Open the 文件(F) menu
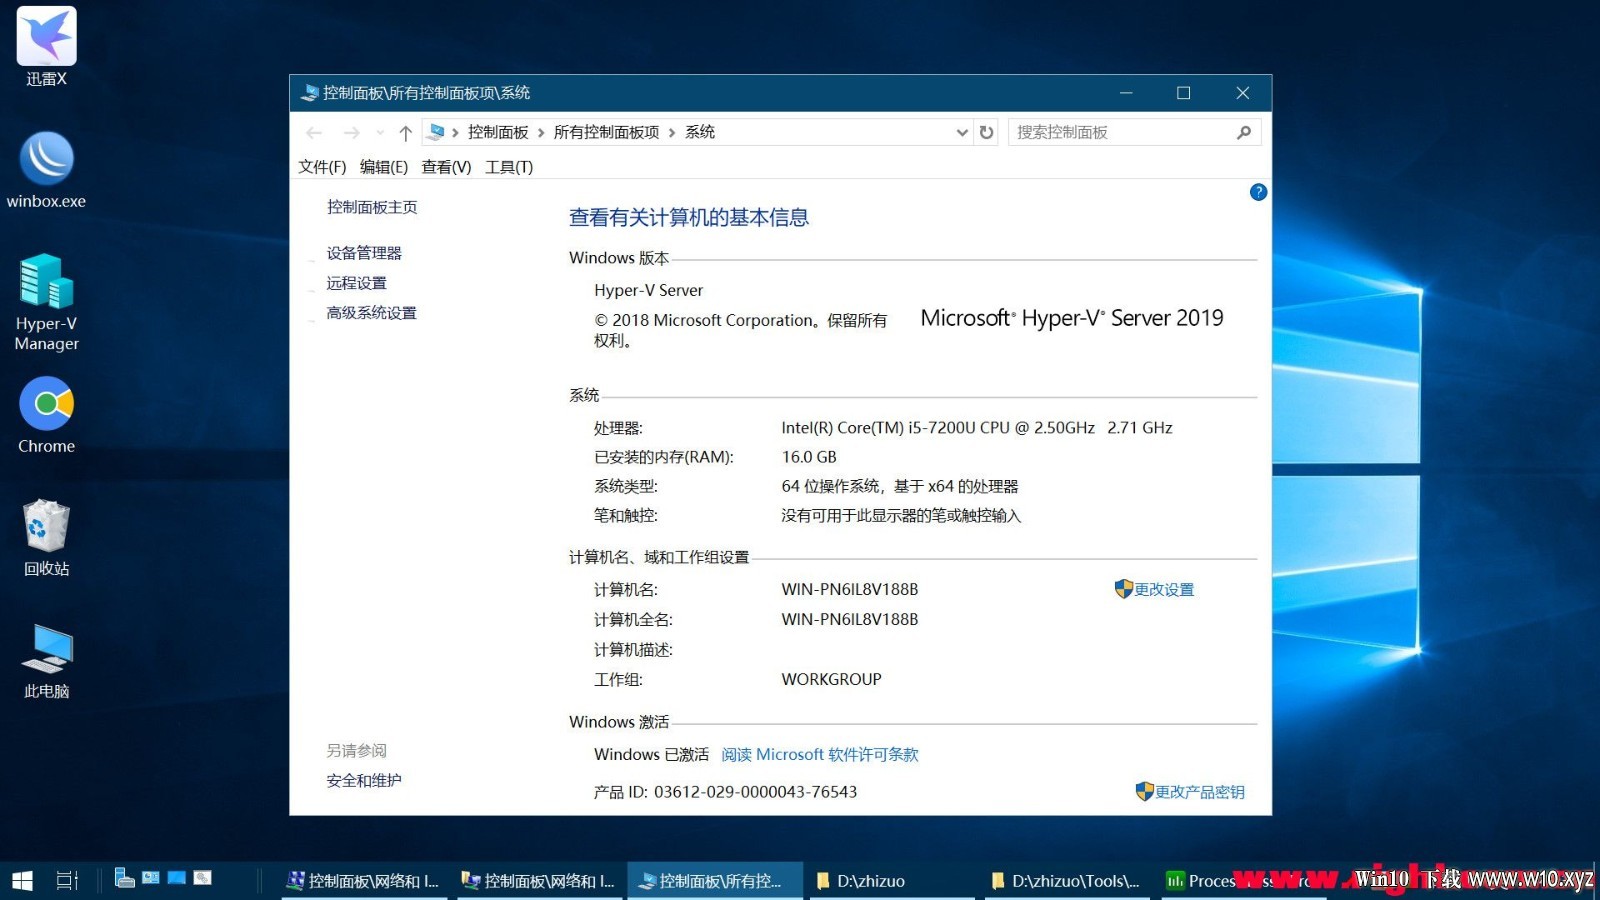This screenshot has width=1600, height=900. pos(322,167)
